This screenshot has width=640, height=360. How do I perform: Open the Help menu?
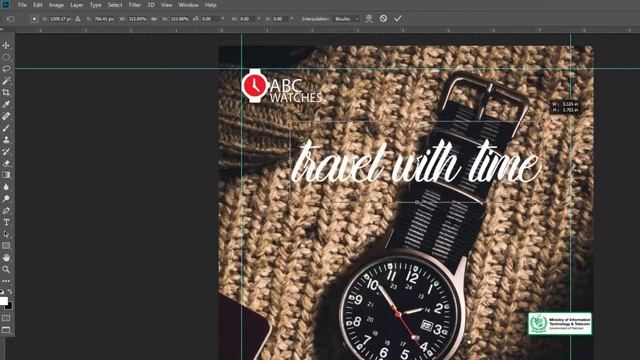point(211,5)
